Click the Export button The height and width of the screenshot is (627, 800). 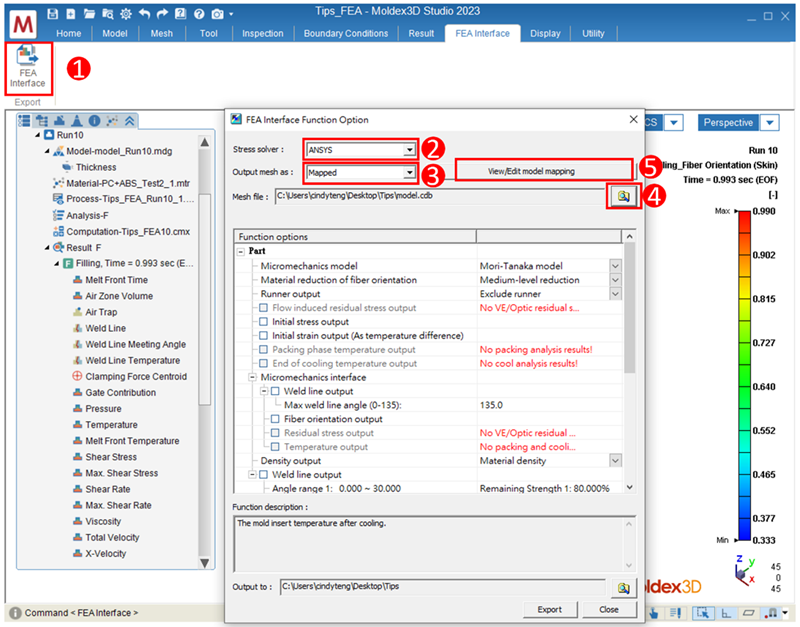[549, 609]
